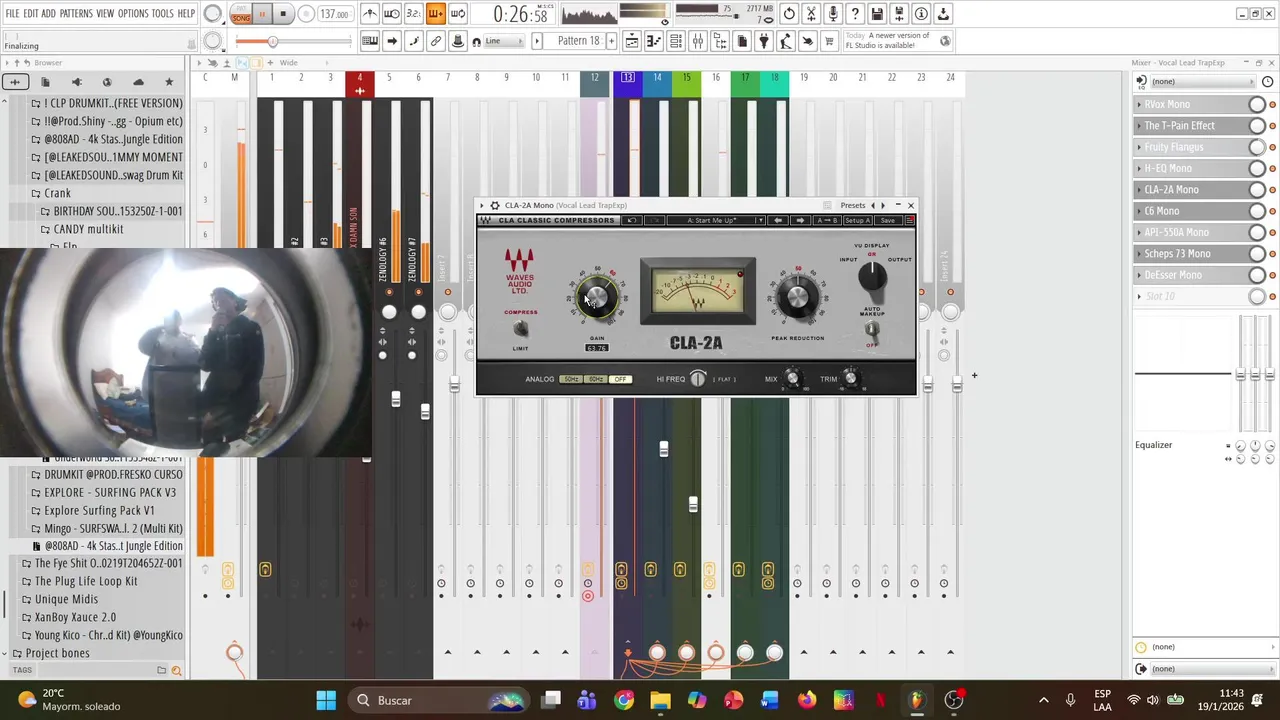The image size is (1280, 720).
Task: Open the Piano roll view icon
Action: [x=654, y=41]
